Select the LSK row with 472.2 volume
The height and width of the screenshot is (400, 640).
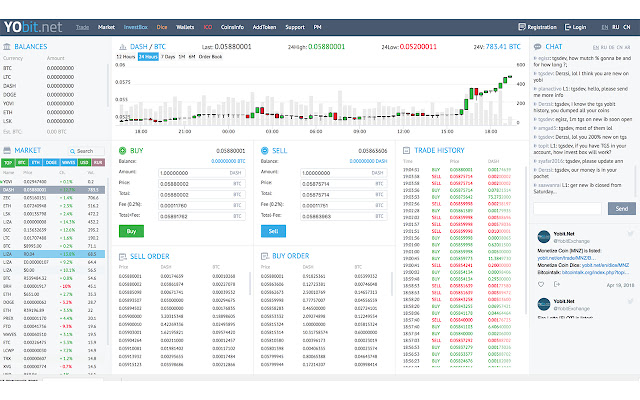53,214
